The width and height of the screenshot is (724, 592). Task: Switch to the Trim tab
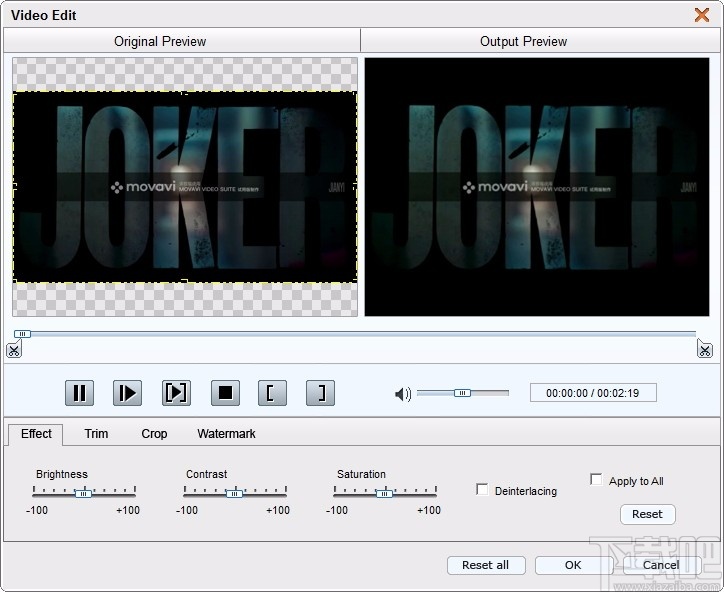(x=96, y=434)
